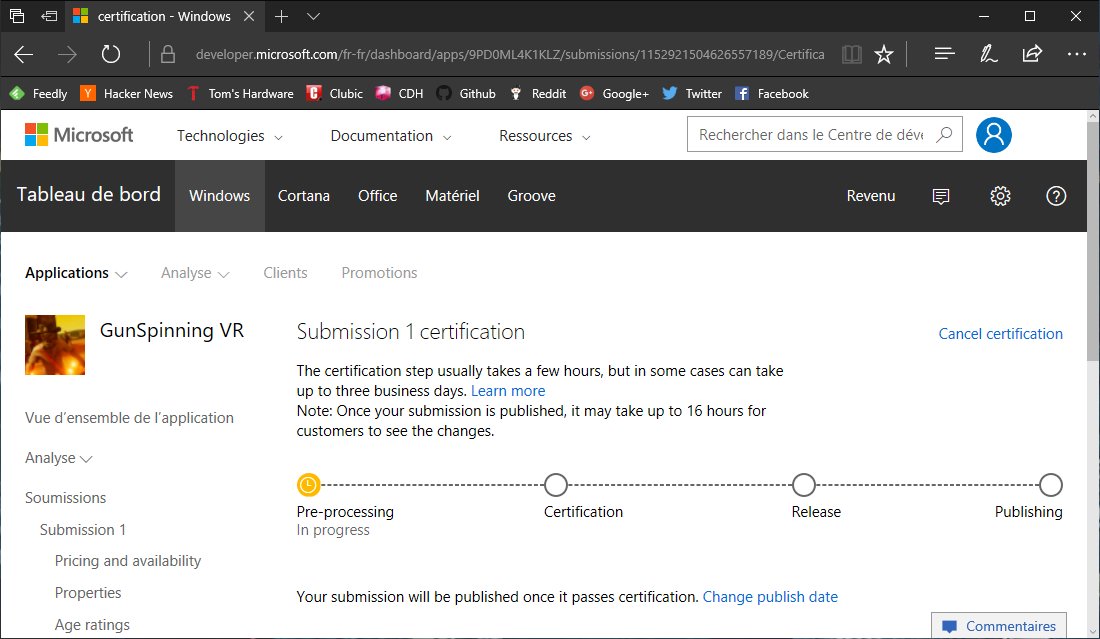
Task: Click the padlock site info icon
Action: click(168, 54)
